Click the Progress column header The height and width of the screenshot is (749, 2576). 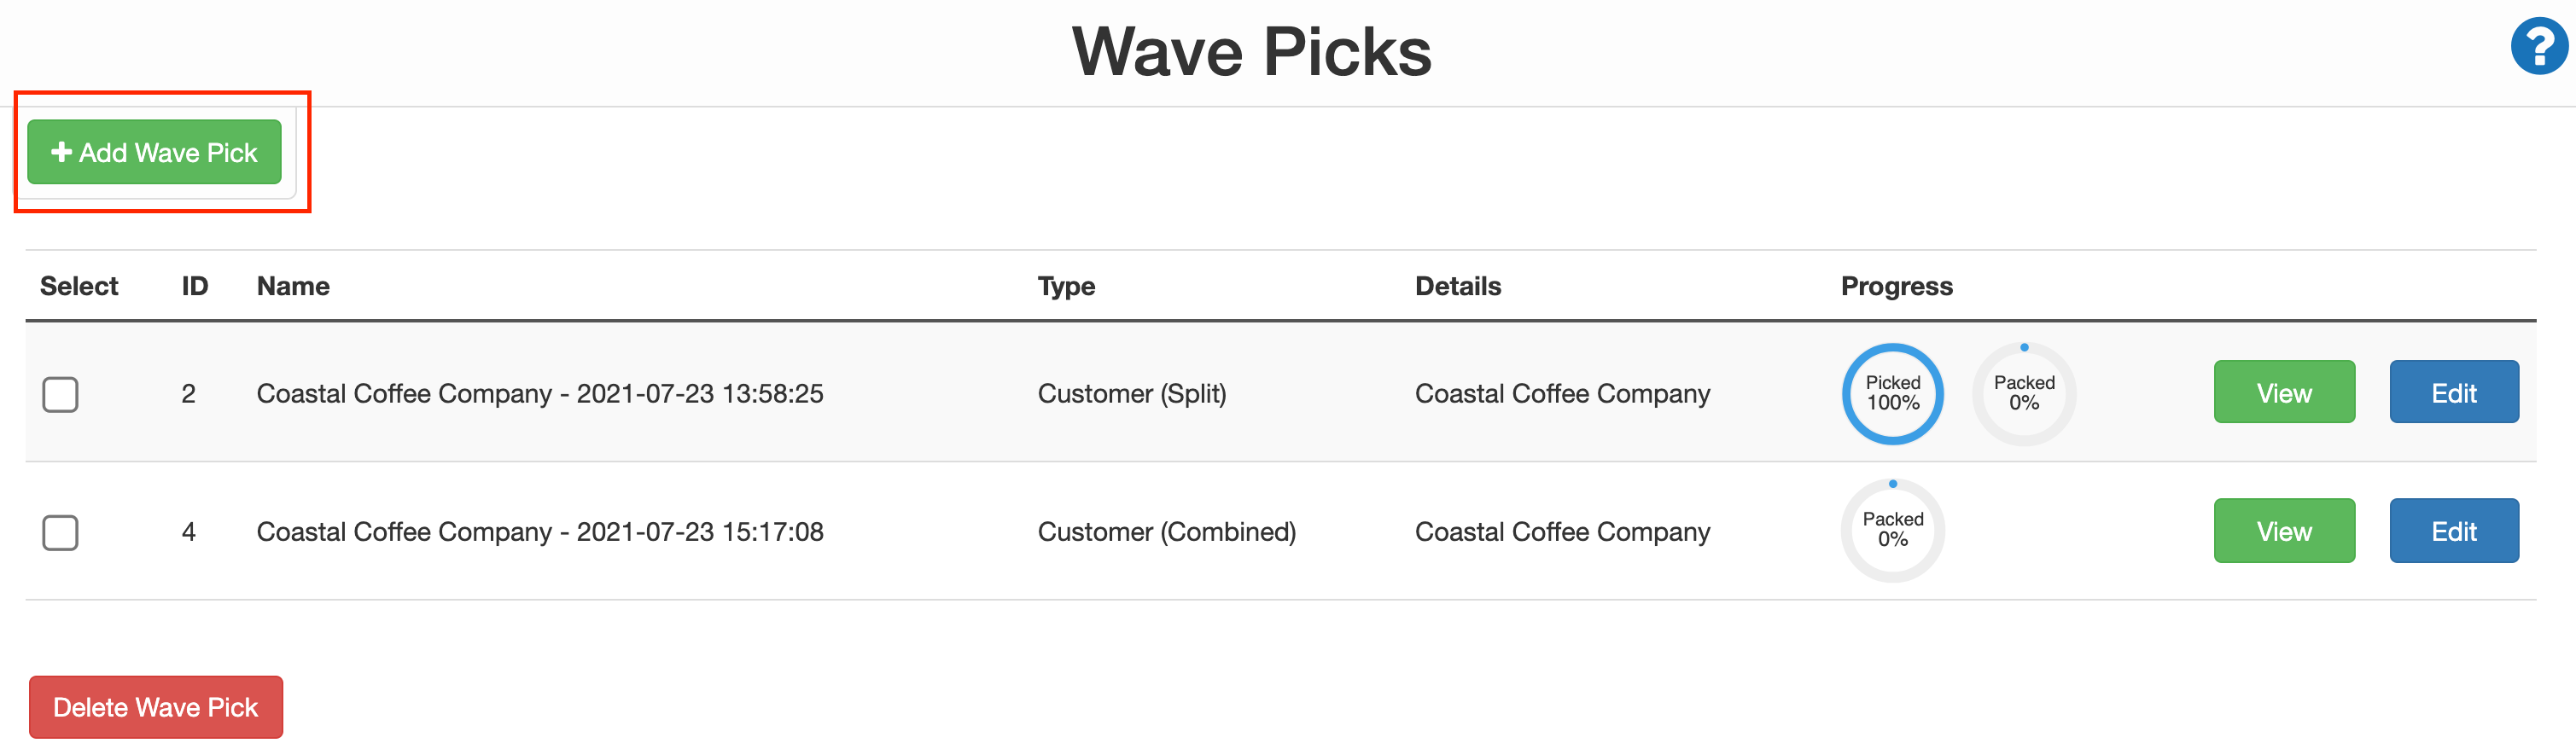[x=1896, y=286]
